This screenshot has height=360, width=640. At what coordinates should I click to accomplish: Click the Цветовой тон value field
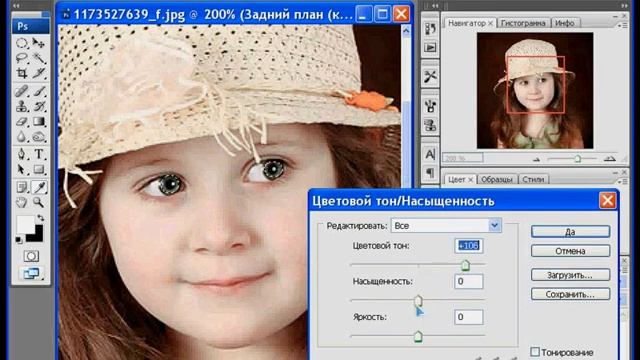click(x=469, y=246)
